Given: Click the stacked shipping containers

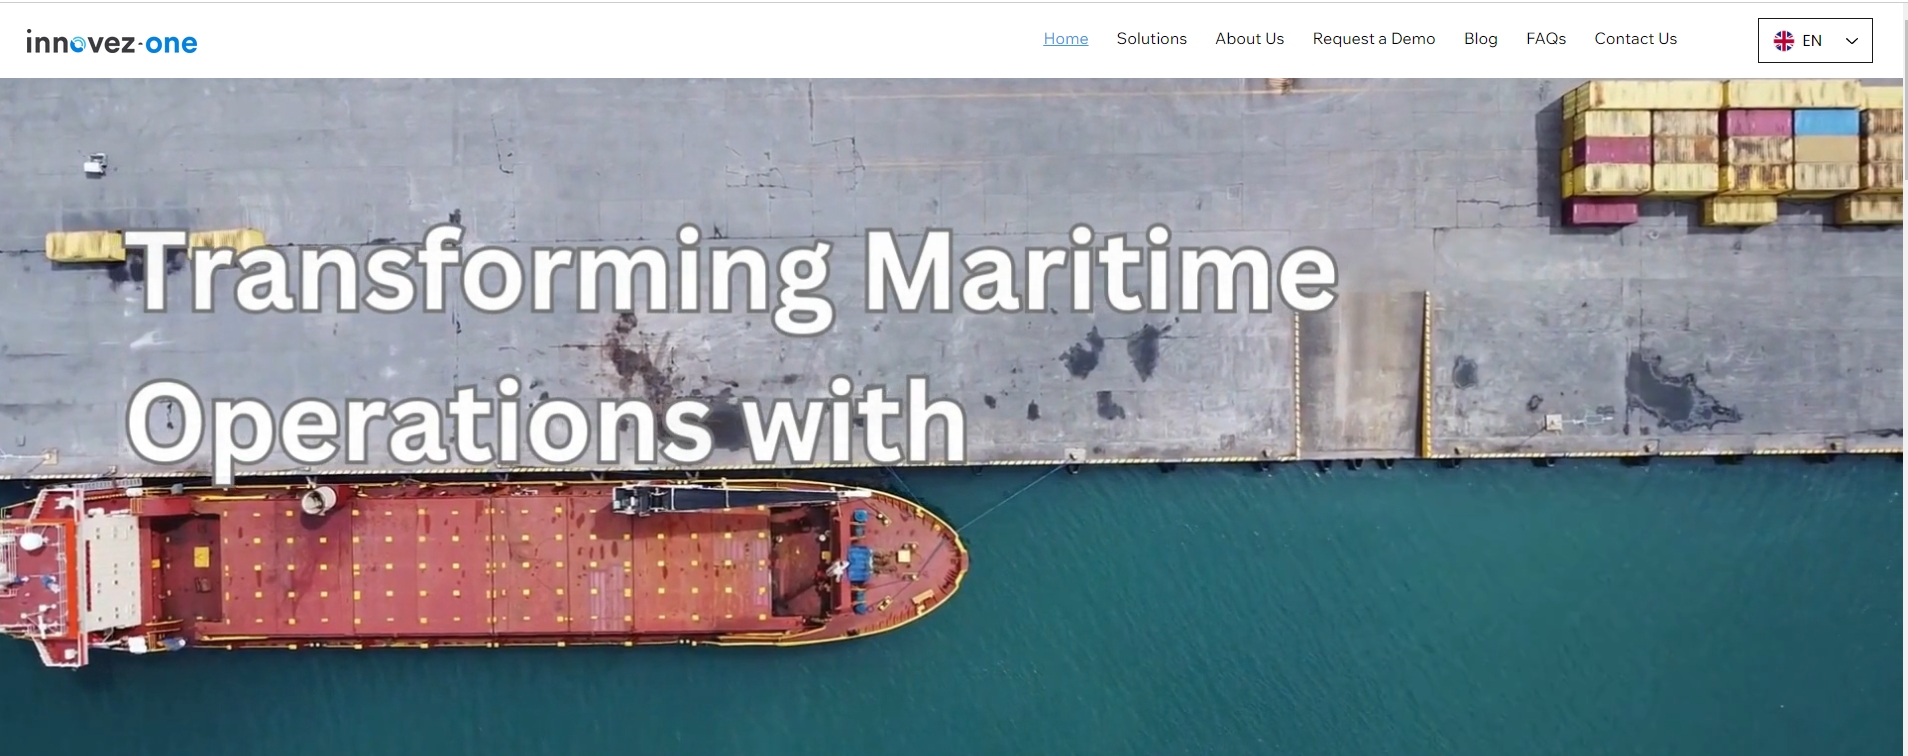Looking at the screenshot, I should [1730, 150].
